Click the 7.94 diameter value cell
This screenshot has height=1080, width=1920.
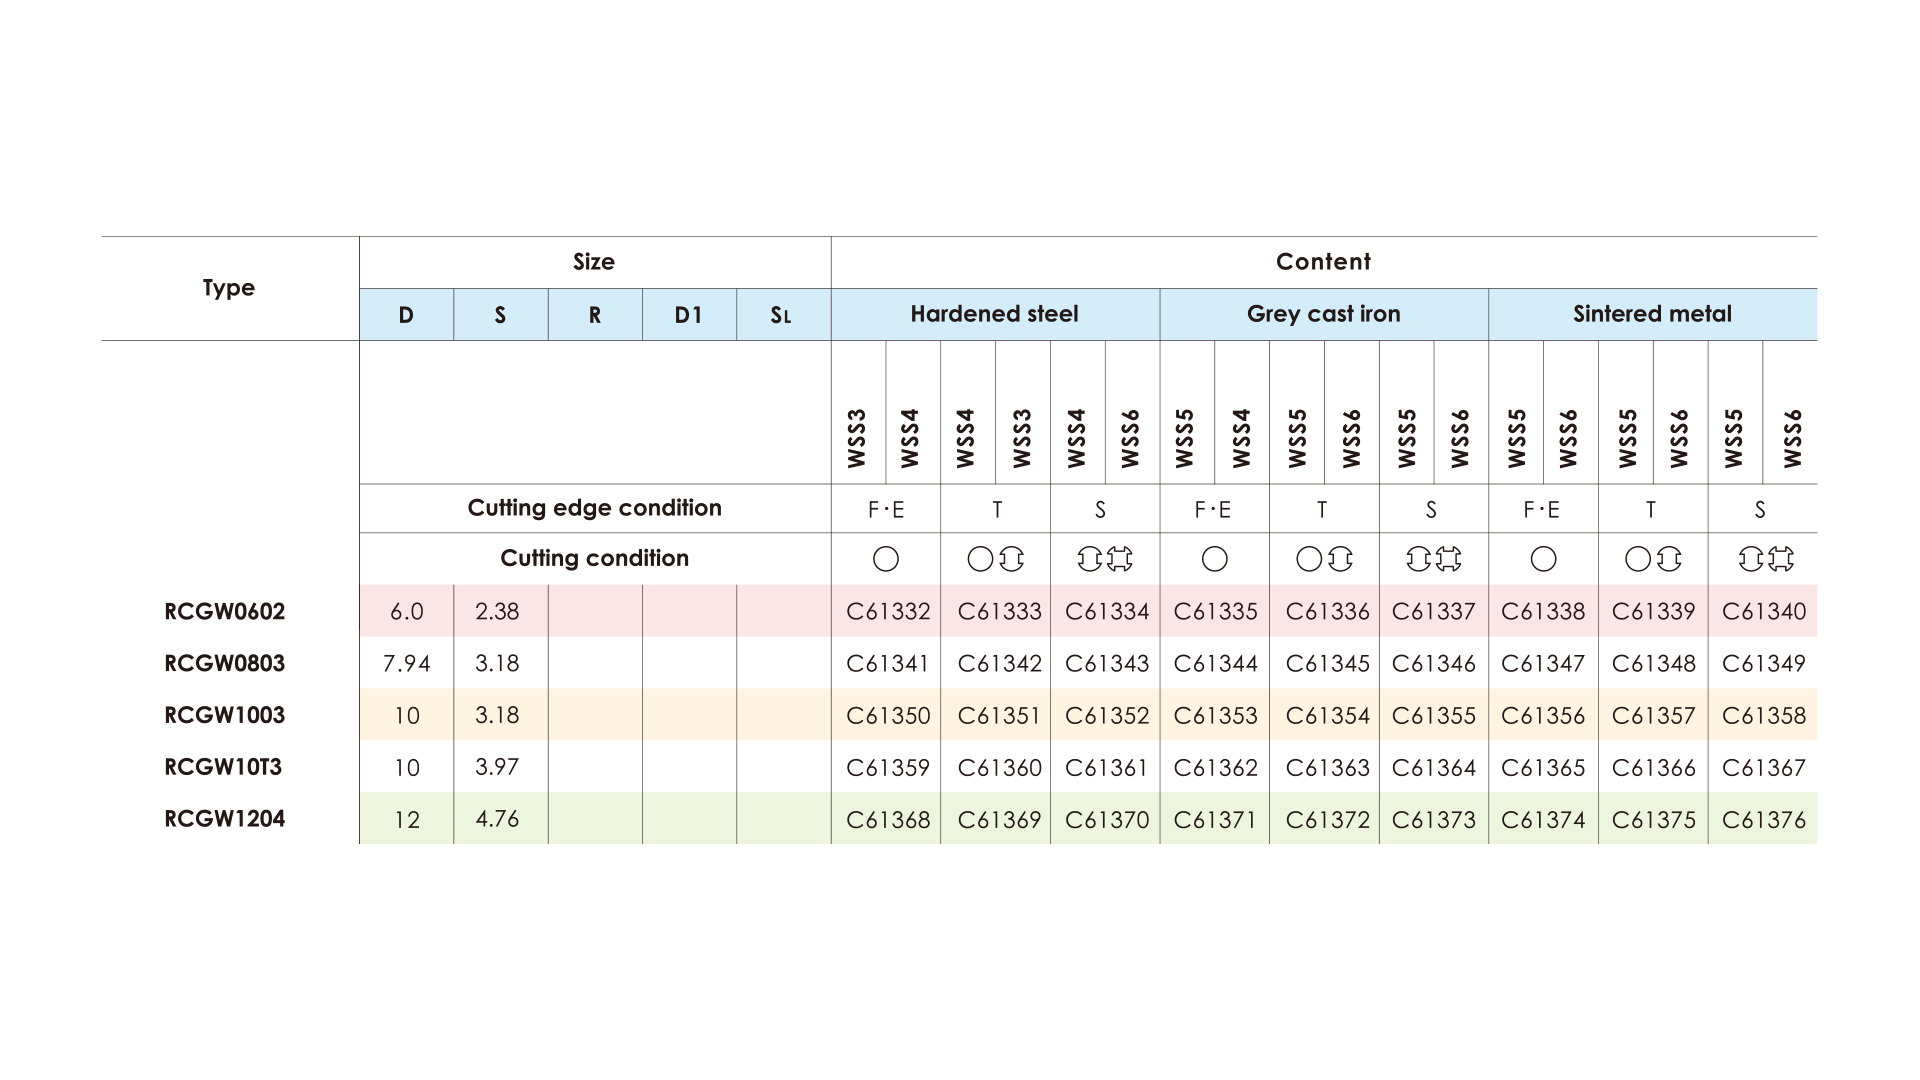[406, 664]
